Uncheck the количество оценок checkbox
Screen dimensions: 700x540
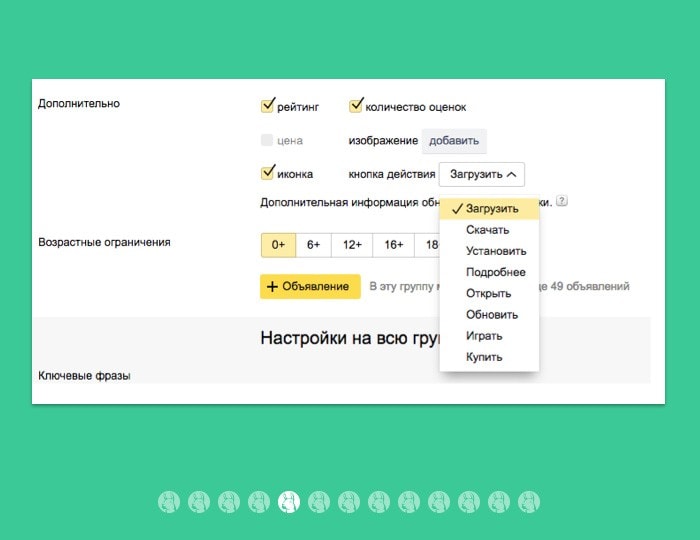(355, 106)
